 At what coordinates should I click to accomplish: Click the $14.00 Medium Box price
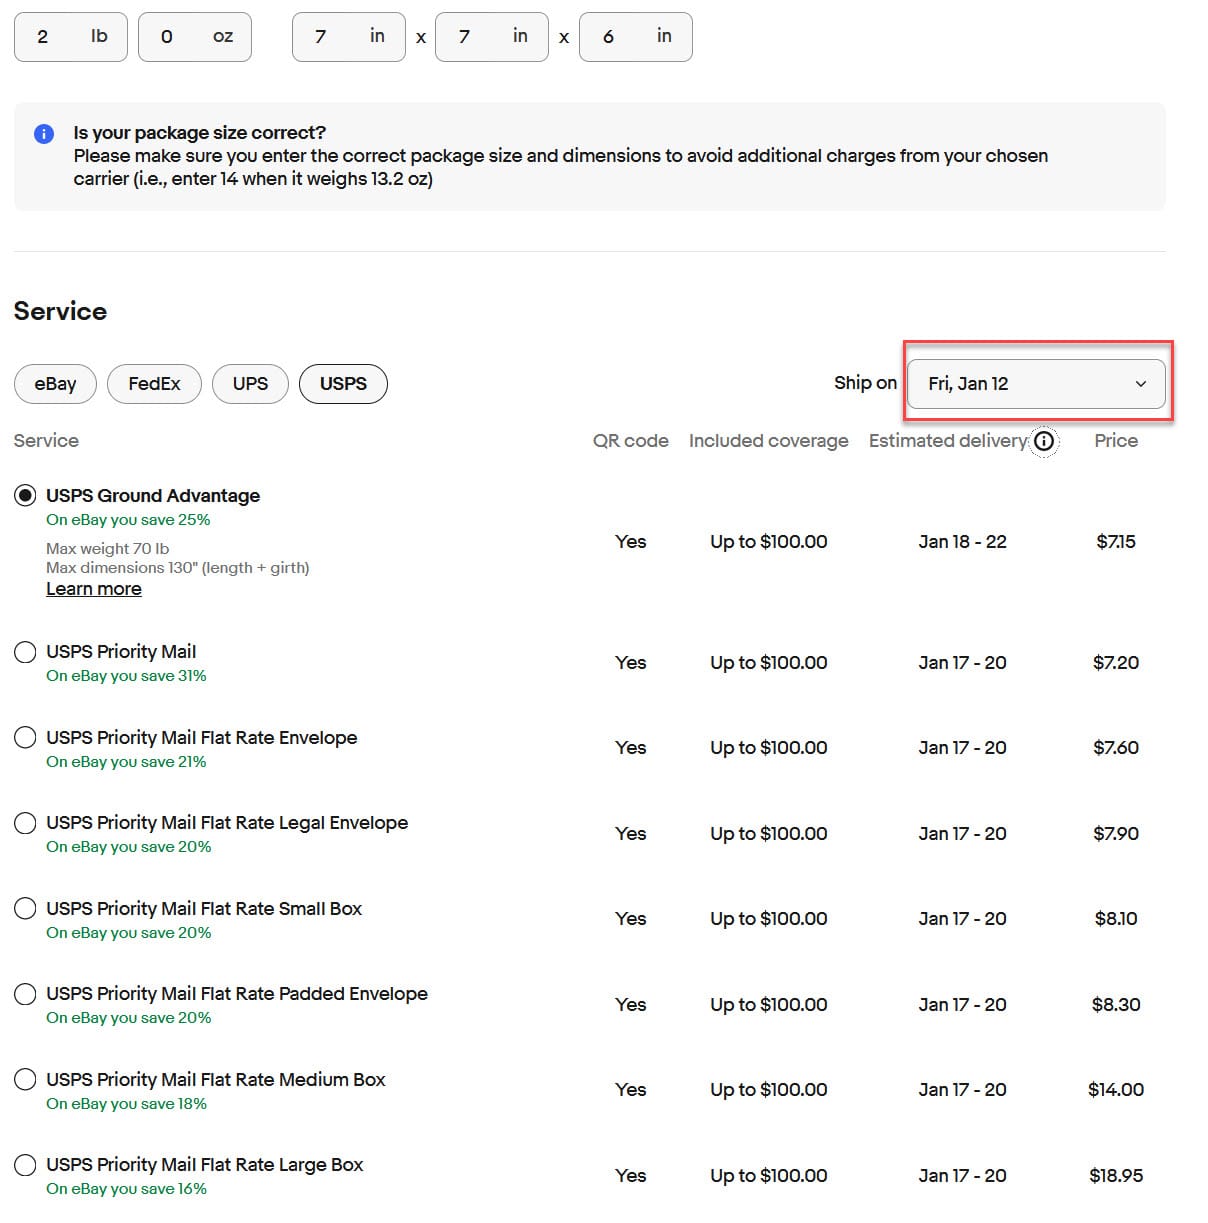click(x=1116, y=1090)
